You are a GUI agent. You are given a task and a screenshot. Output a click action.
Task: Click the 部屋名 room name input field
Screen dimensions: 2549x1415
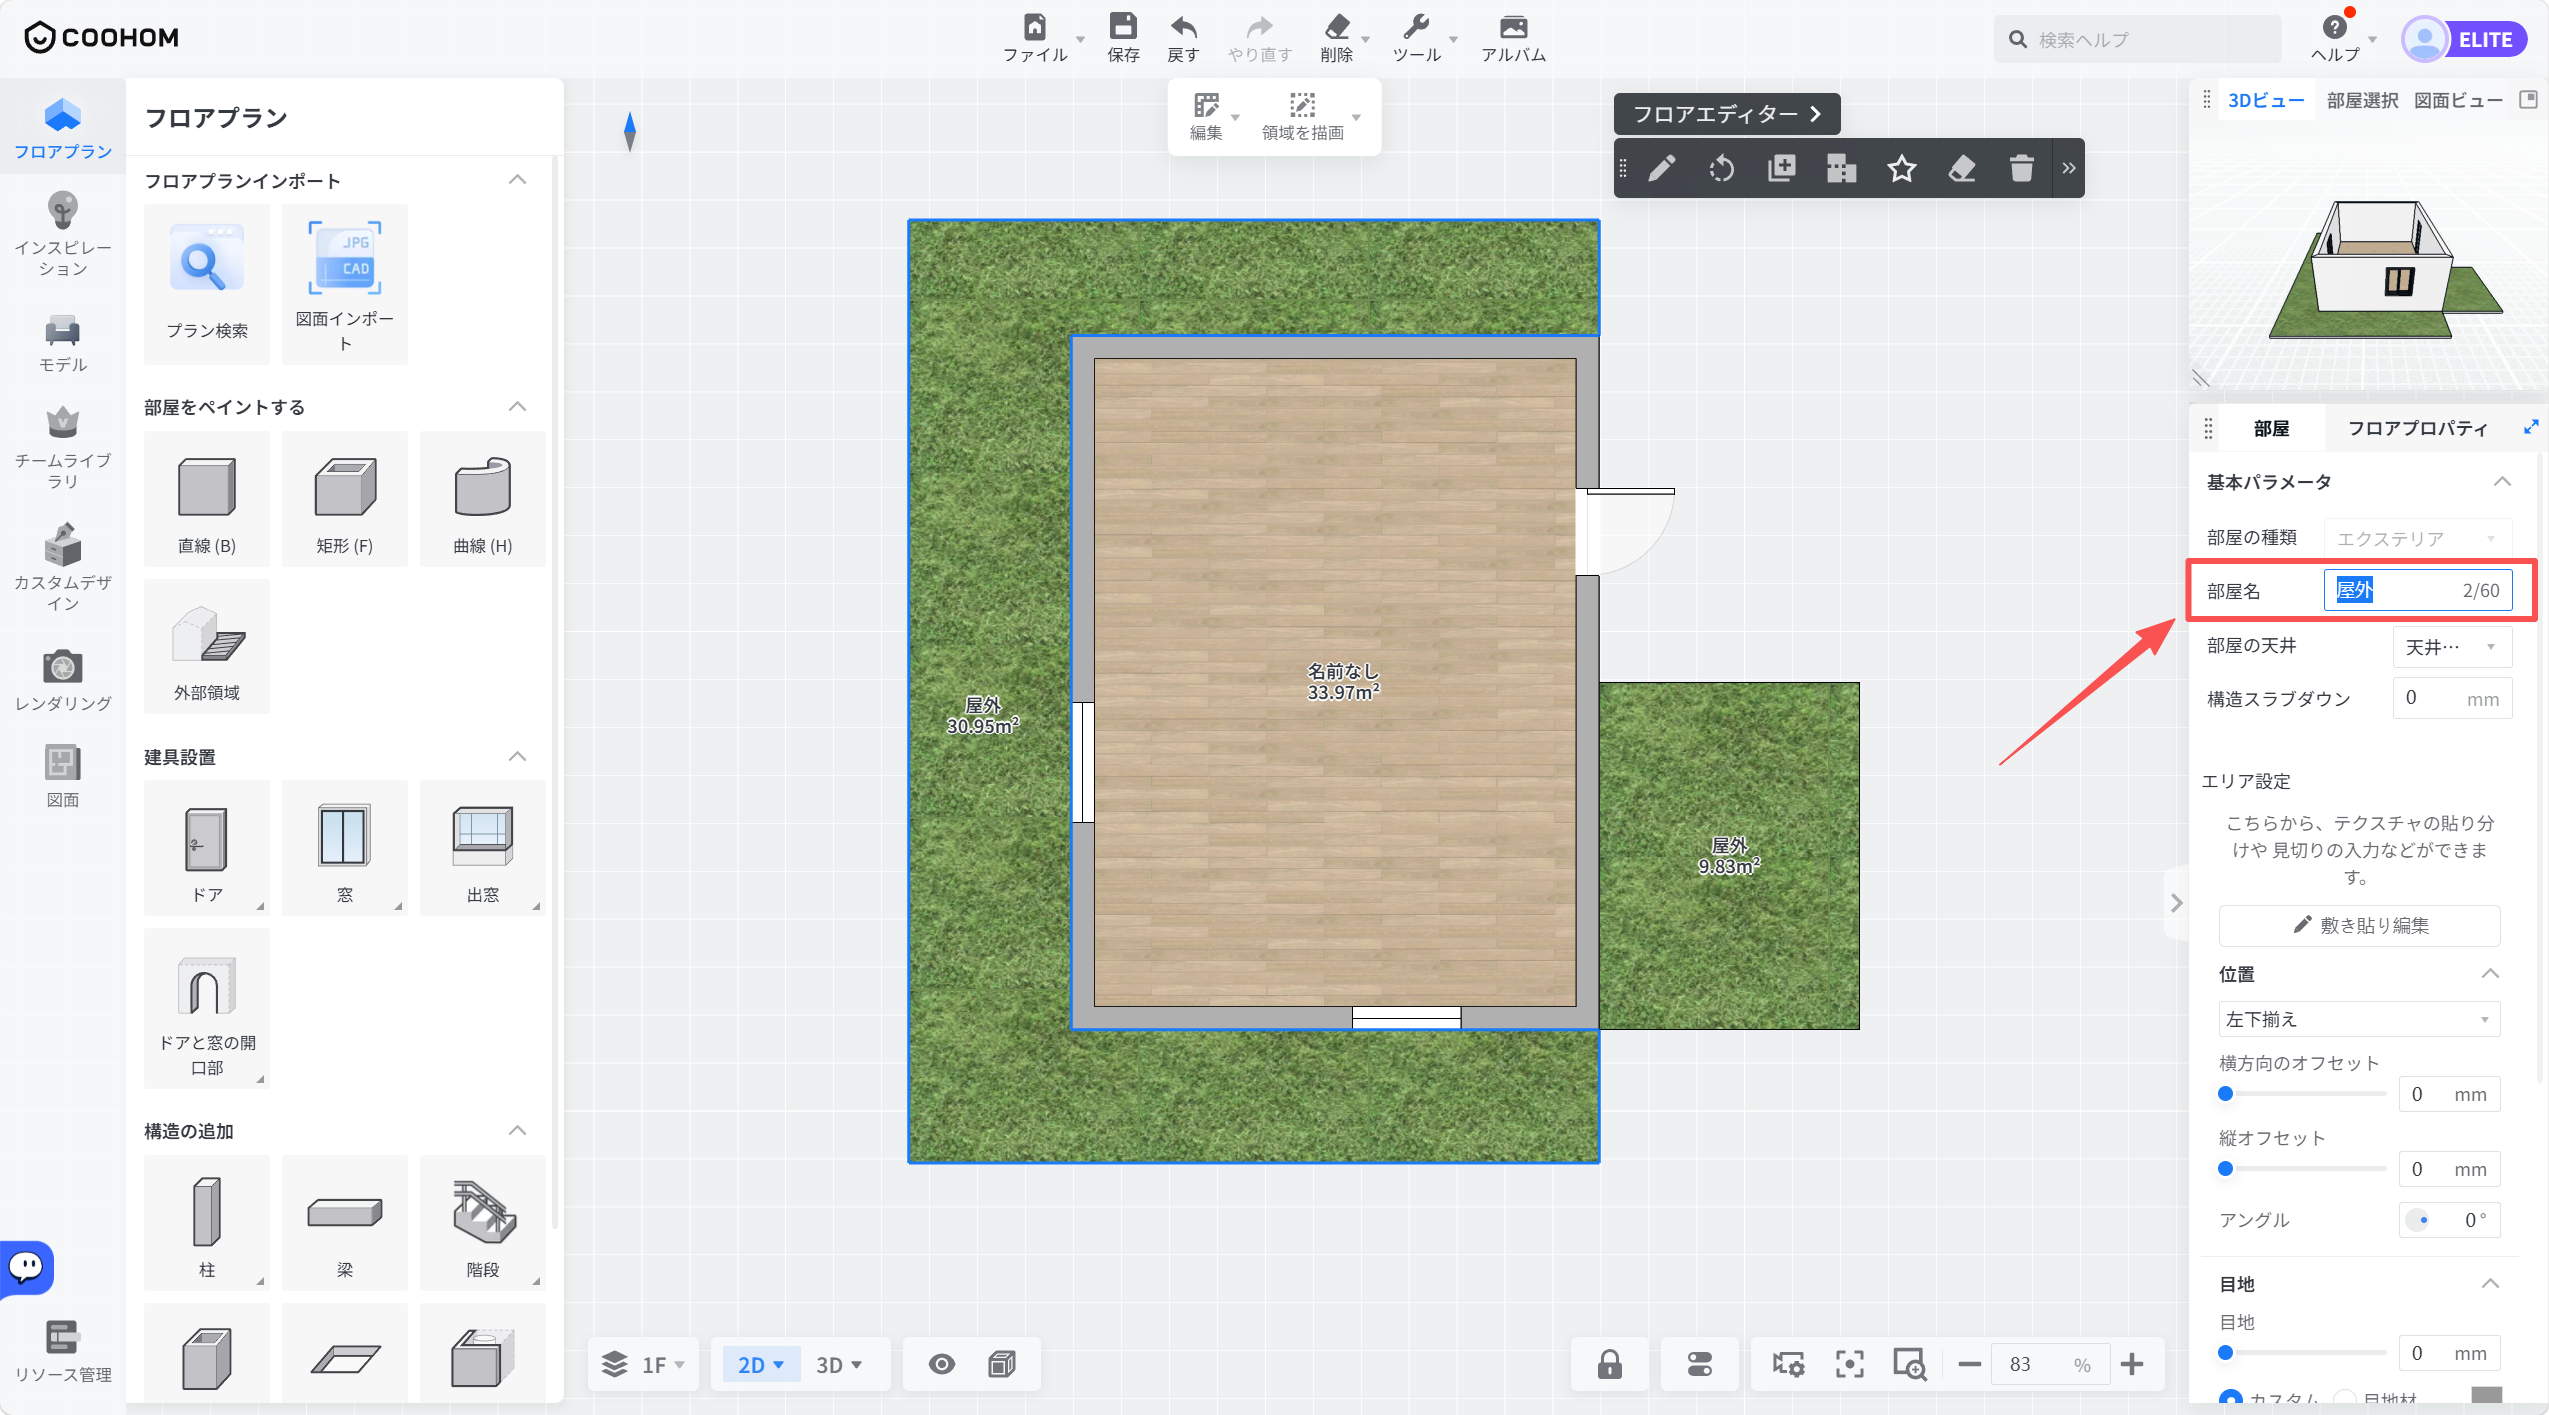2417,590
